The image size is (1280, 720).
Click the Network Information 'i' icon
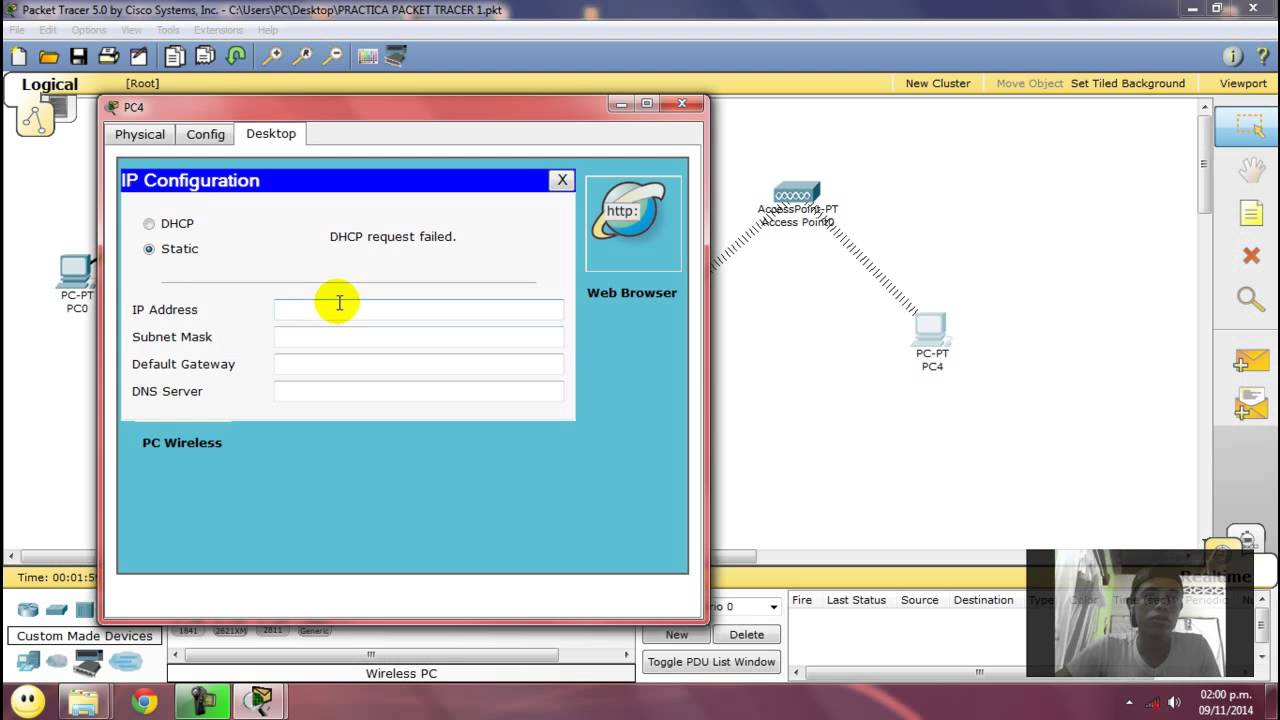[x=1233, y=57]
